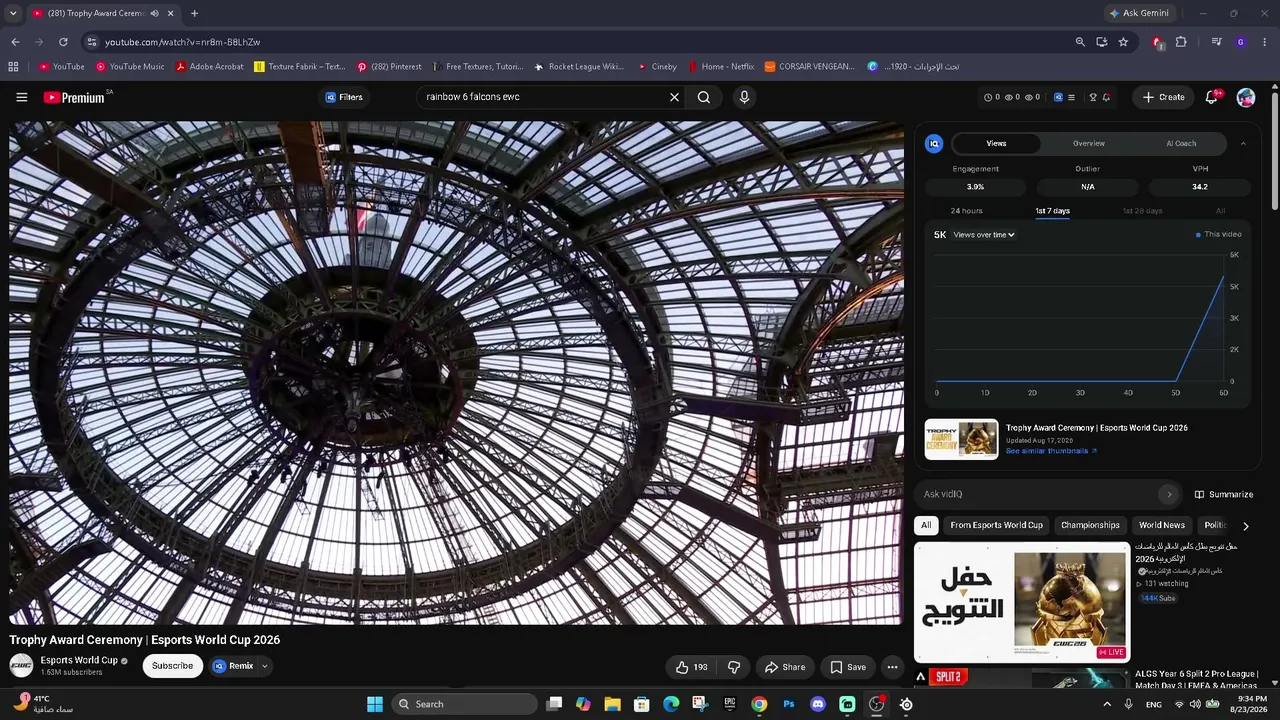Click the vidIQ logo in stats panel
This screenshot has height=720, width=1280.
(x=934, y=143)
